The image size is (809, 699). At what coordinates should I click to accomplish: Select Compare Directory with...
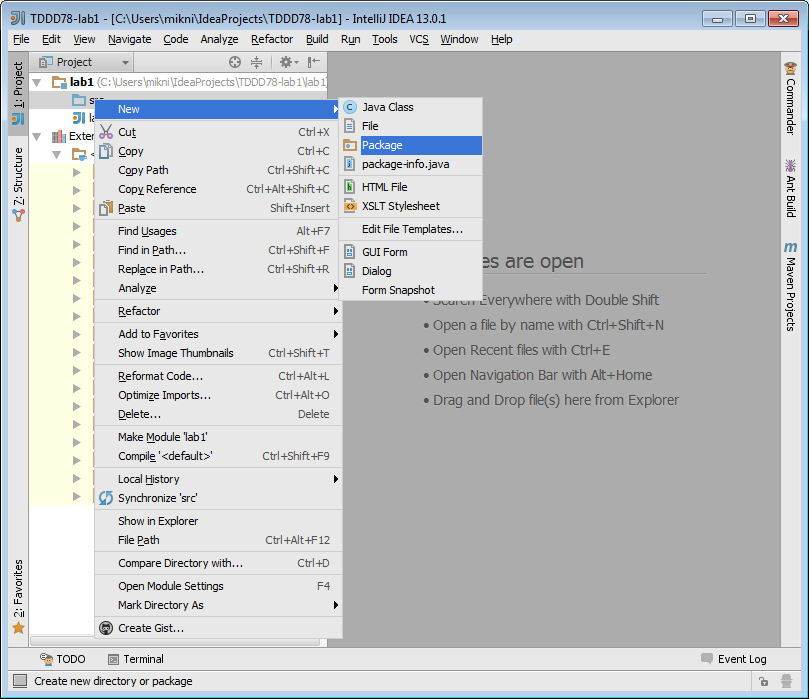[x=218, y=563]
